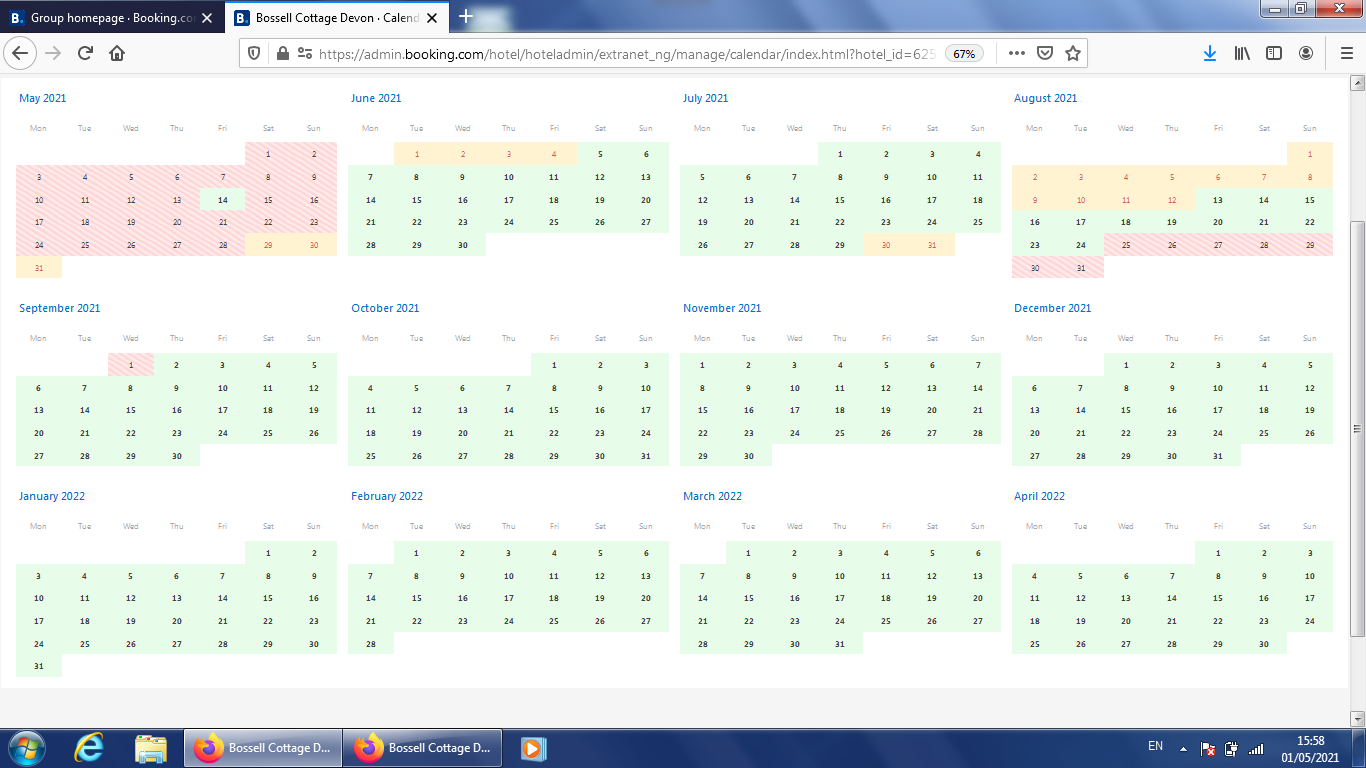
Task: Click the Firefox Home icon
Action: click(117, 54)
